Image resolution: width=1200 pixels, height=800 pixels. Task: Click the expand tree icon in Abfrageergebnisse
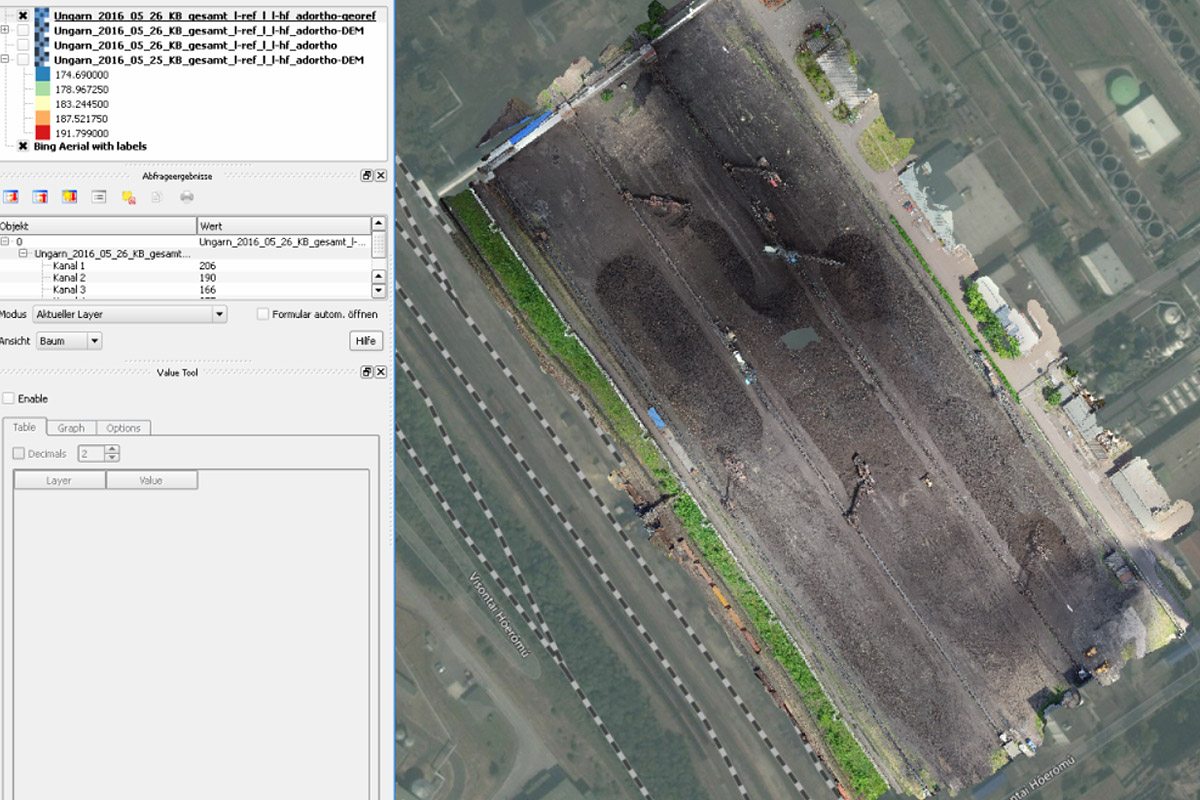[10, 197]
